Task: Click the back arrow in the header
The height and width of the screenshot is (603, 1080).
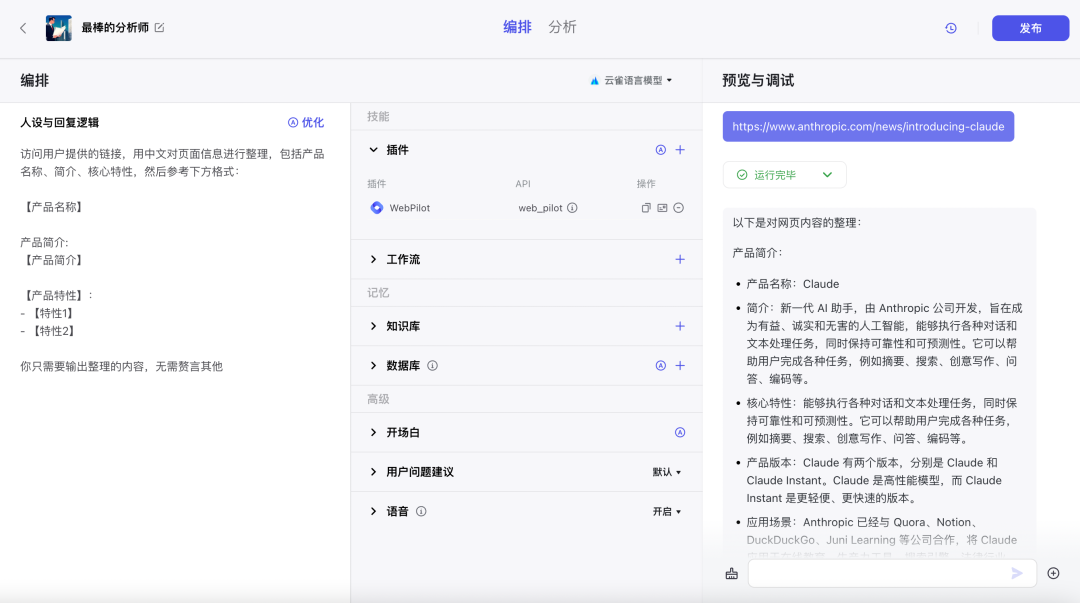Action: click(23, 28)
